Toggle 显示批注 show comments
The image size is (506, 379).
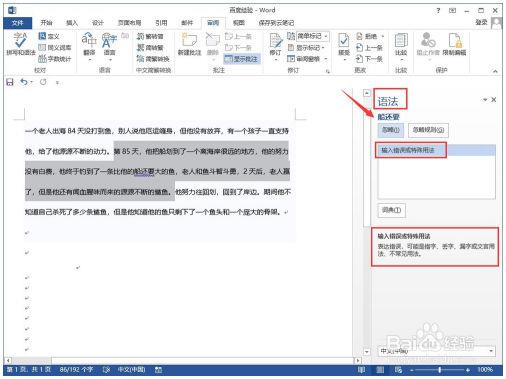coord(242,59)
